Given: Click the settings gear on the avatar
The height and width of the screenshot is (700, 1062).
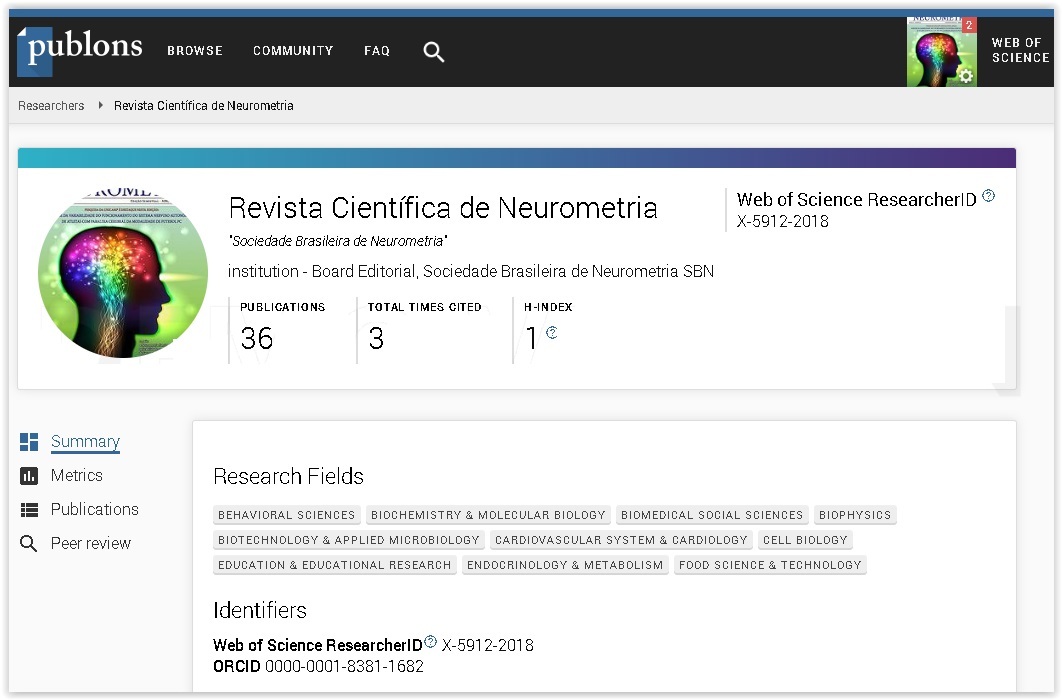Looking at the screenshot, I should pos(967,76).
